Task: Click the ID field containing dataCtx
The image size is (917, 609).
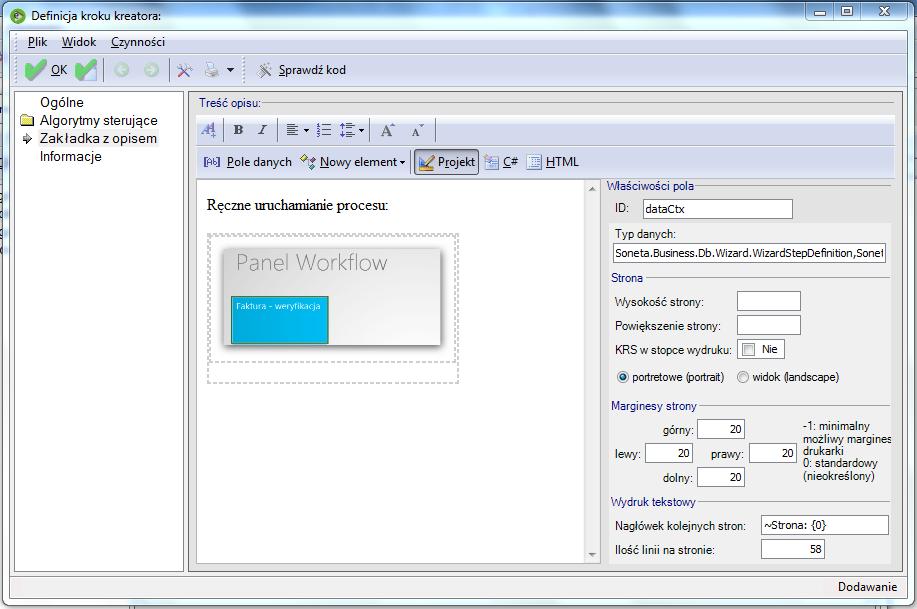Action: pyautogui.click(x=718, y=209)
